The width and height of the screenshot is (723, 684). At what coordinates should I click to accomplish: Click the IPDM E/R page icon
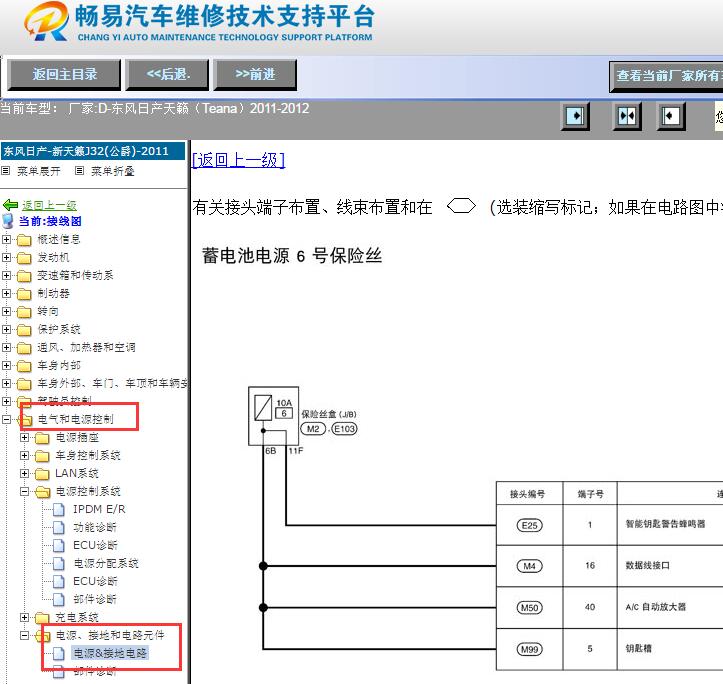click(x=59, y=509)
